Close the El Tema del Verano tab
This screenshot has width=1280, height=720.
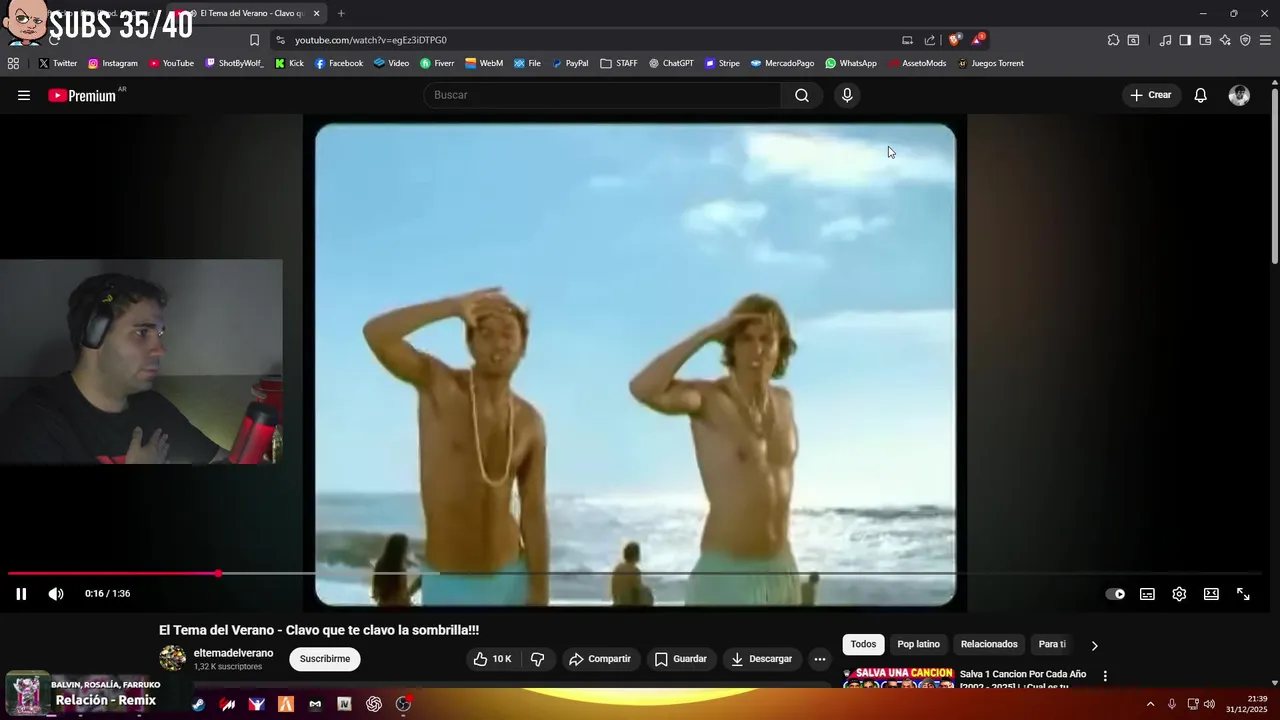tap(317, 13)
